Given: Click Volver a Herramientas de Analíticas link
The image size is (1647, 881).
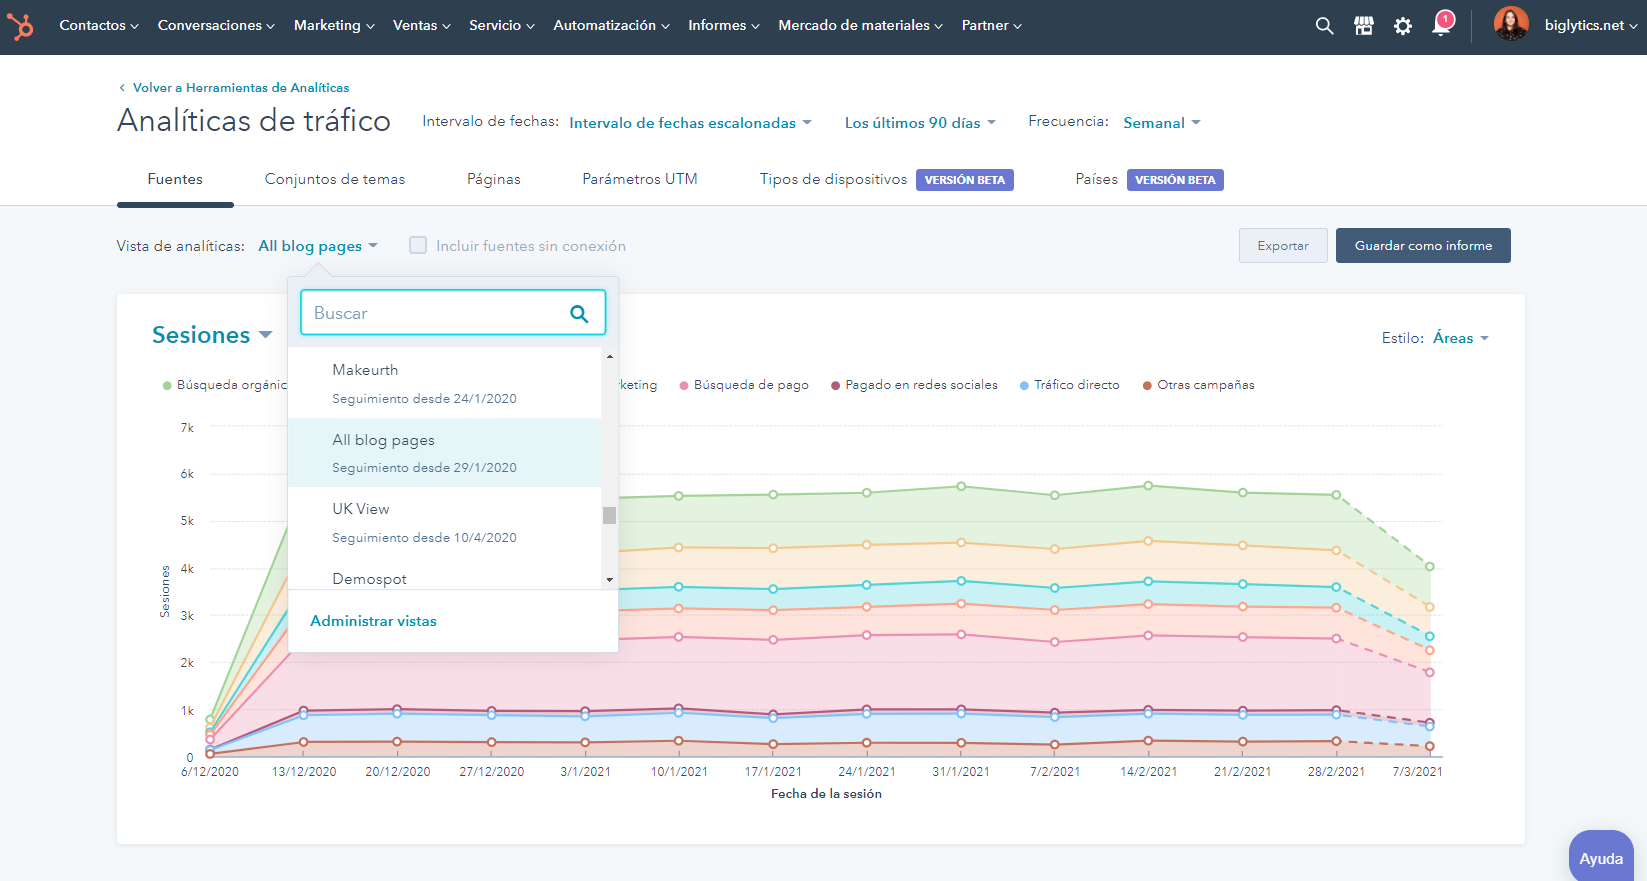Looking at the screenshot, I should tap(241, 88).
